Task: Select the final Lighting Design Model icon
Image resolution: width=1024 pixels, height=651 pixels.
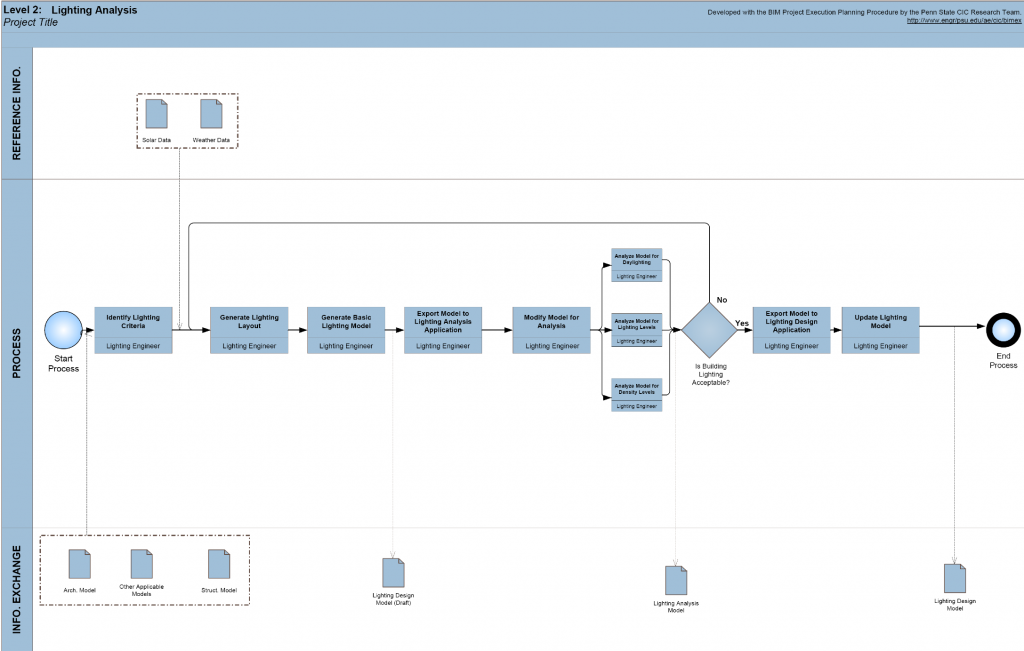Action: 955,578
